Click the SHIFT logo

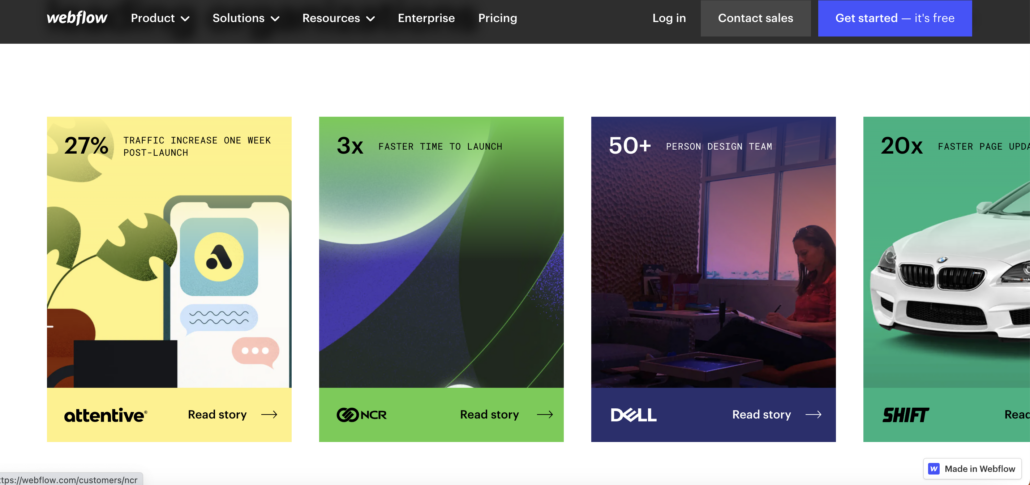(x=905, y=415)
